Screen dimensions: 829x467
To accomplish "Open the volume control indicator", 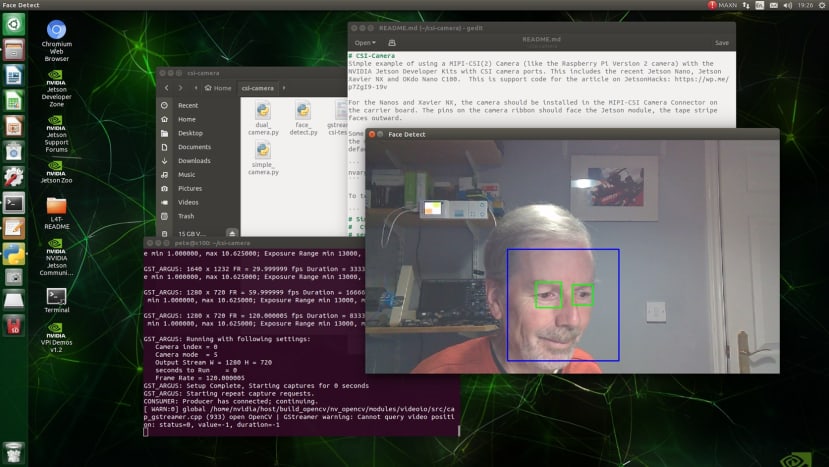I will point(787,5).
